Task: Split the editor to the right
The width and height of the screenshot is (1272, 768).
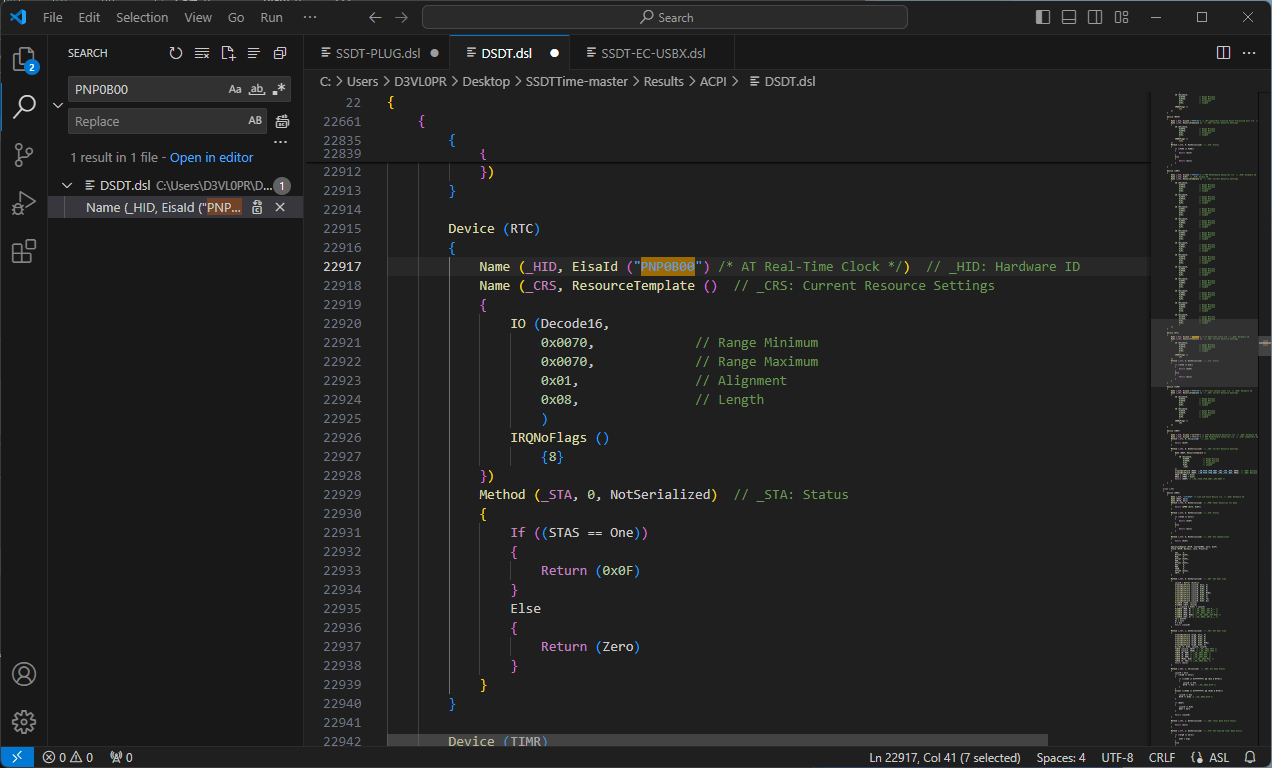Action: 1223,53
